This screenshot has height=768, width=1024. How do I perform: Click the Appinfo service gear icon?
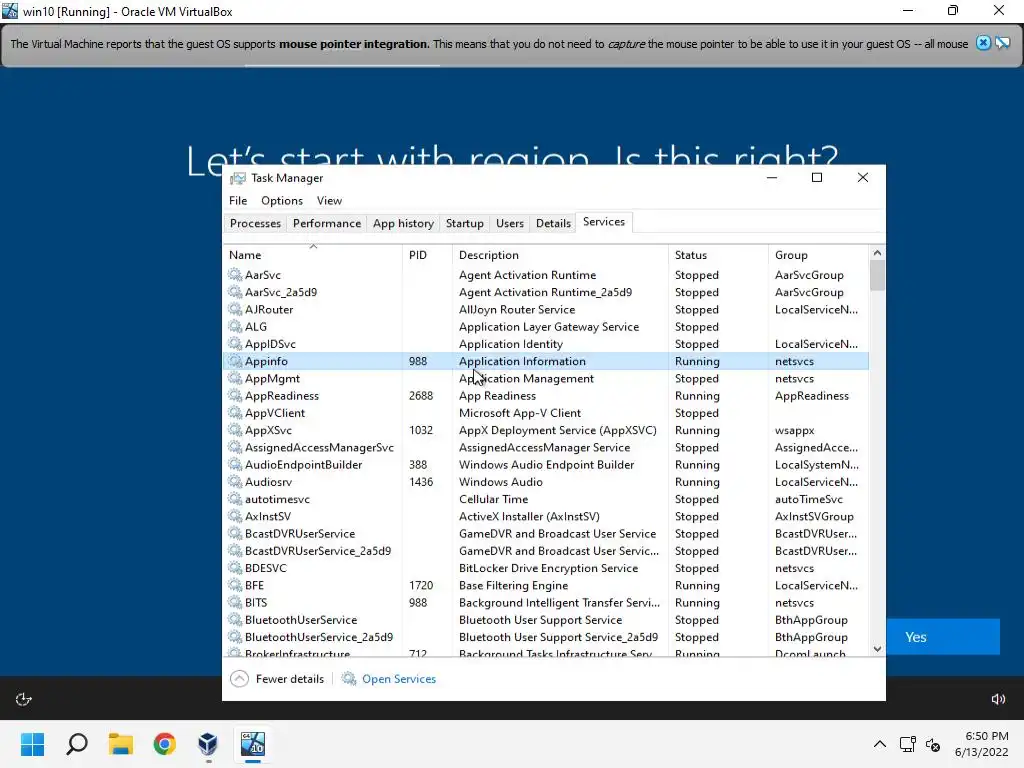pos(235,361)
